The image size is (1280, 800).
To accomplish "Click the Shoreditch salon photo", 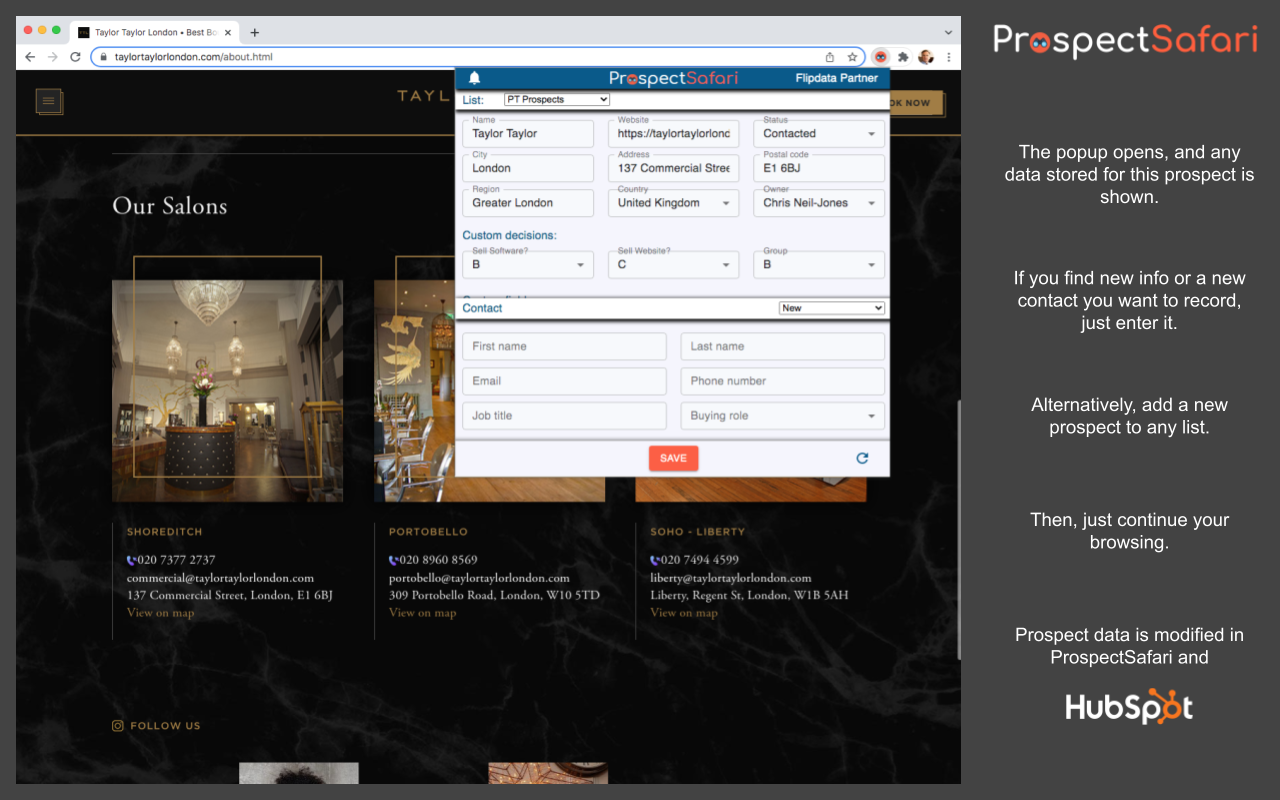I will click(227, 391).
